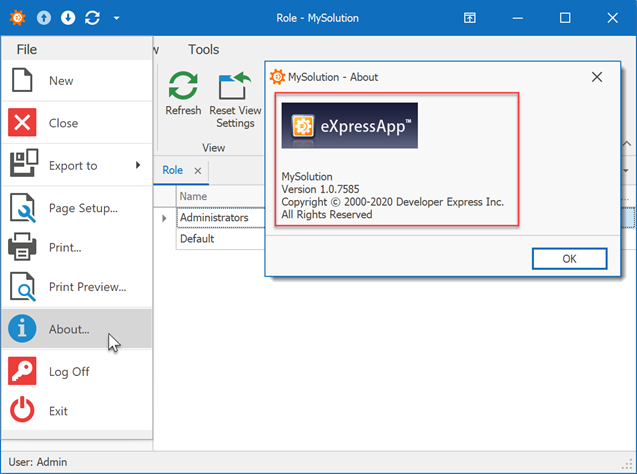Click the New document icon in File menu
This screenshot has height=474, width=637.
pyautogui.click(x=23, y=81)
